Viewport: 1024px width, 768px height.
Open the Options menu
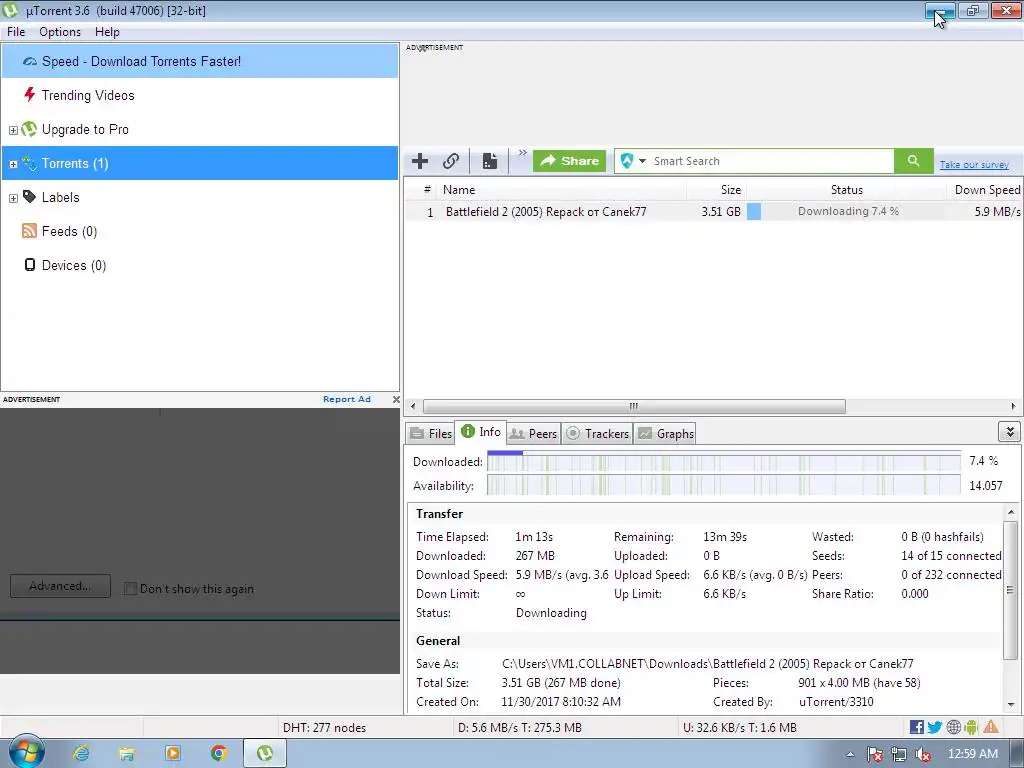point(60,32)
